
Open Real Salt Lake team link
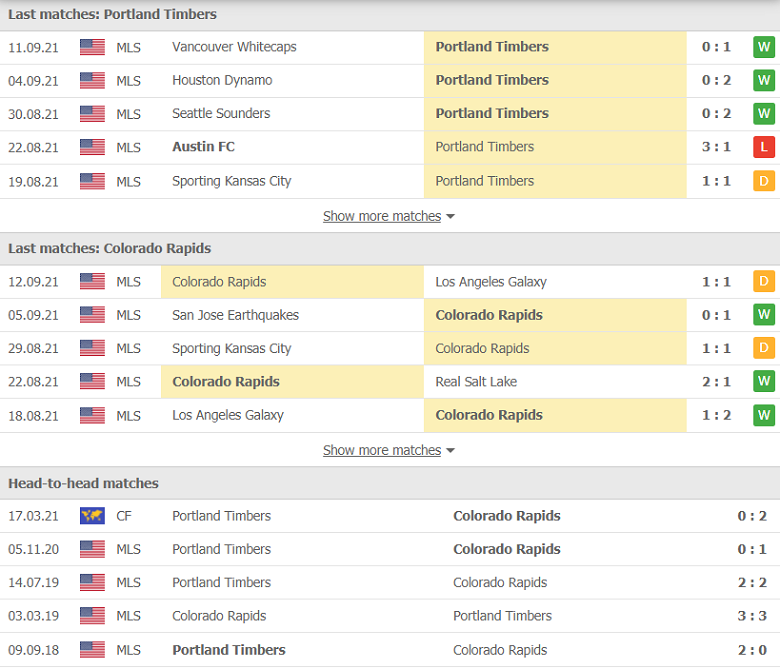[x=476, y=382]
